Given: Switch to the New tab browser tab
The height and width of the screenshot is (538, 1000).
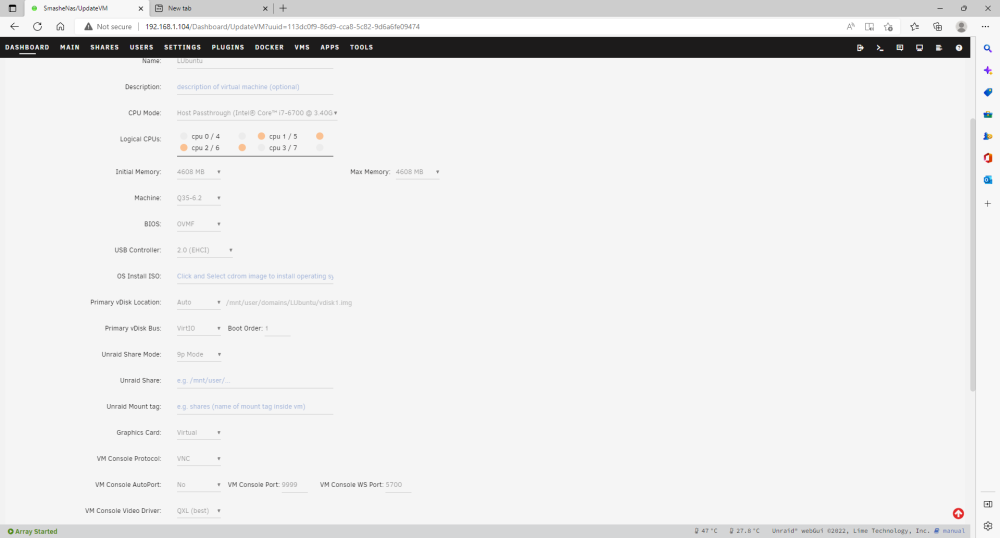Looking at the screenshot, I should pyautogui.click(x=210, y=8).
